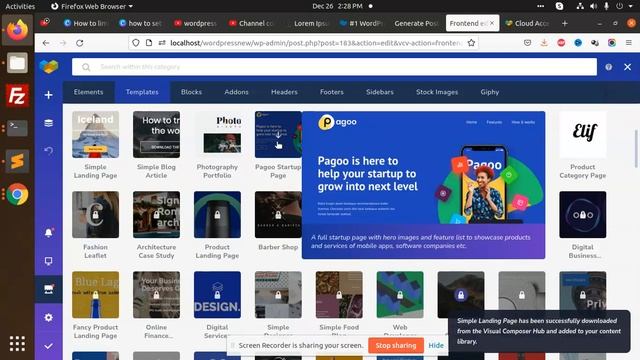Open the Settings gear in sidebar
The width and height of the screenshot is (640, 360).
(49, 318)
